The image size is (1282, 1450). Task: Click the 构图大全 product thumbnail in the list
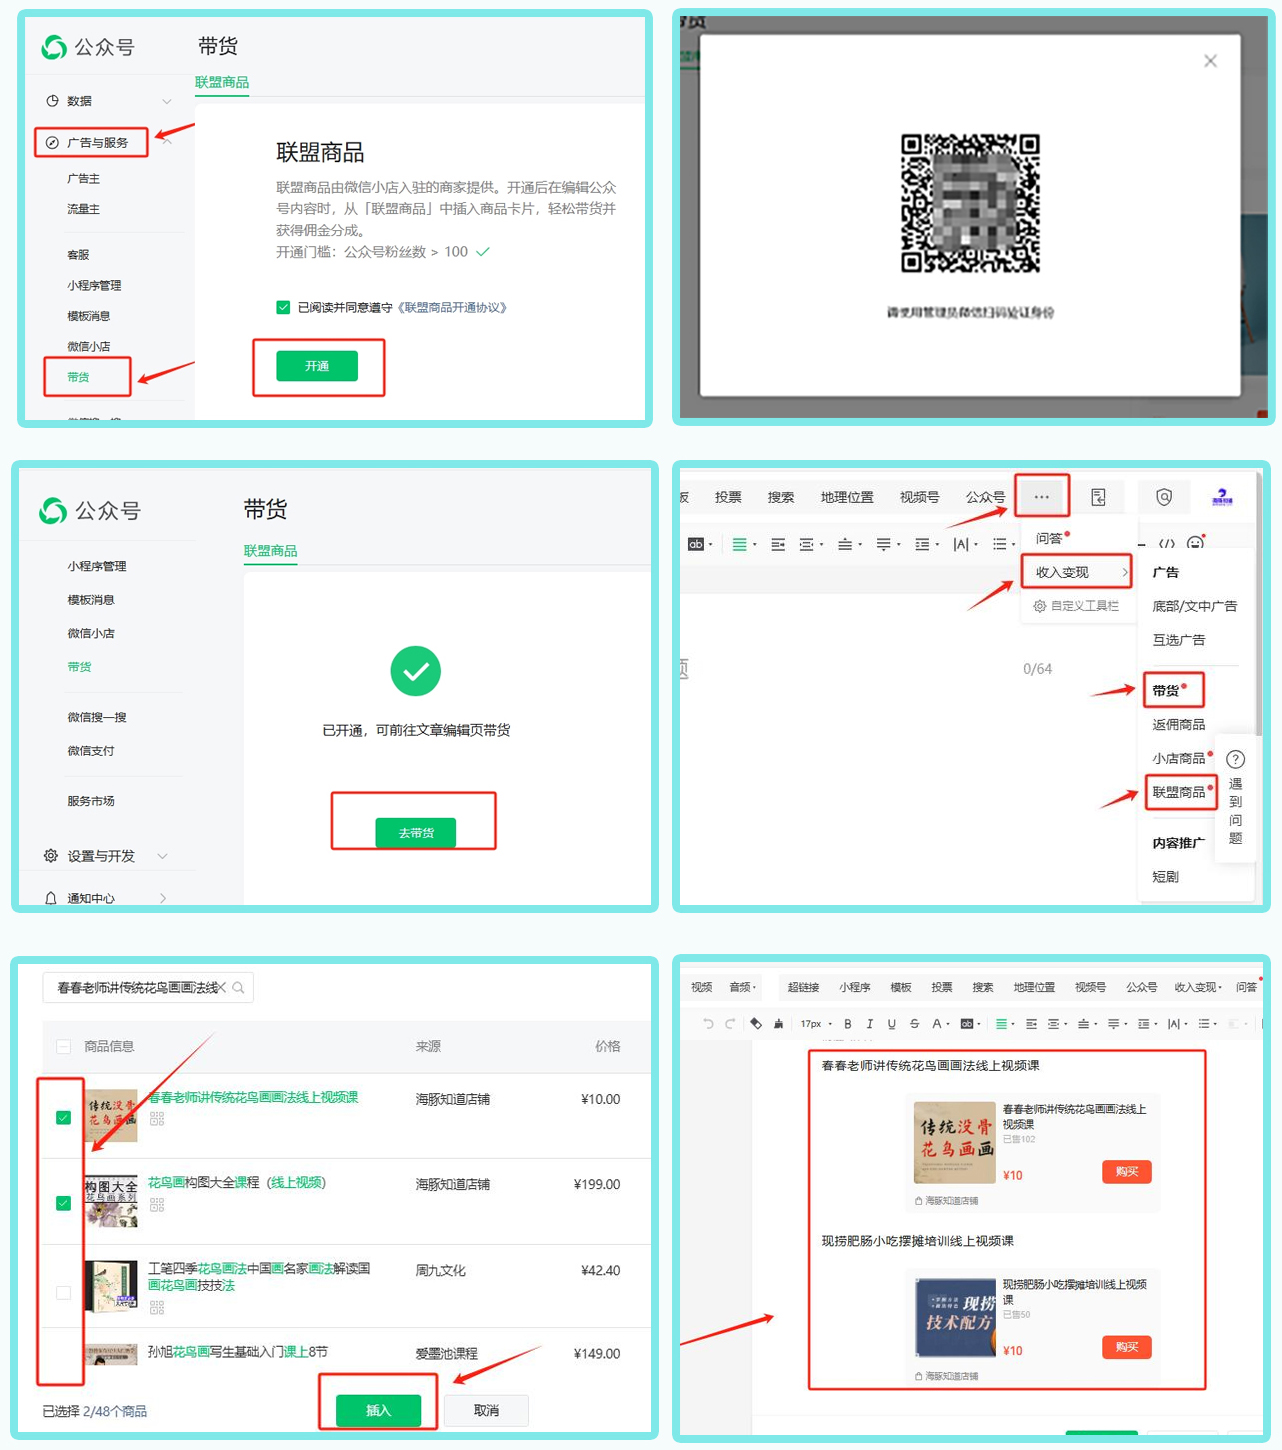point(111,1203)
